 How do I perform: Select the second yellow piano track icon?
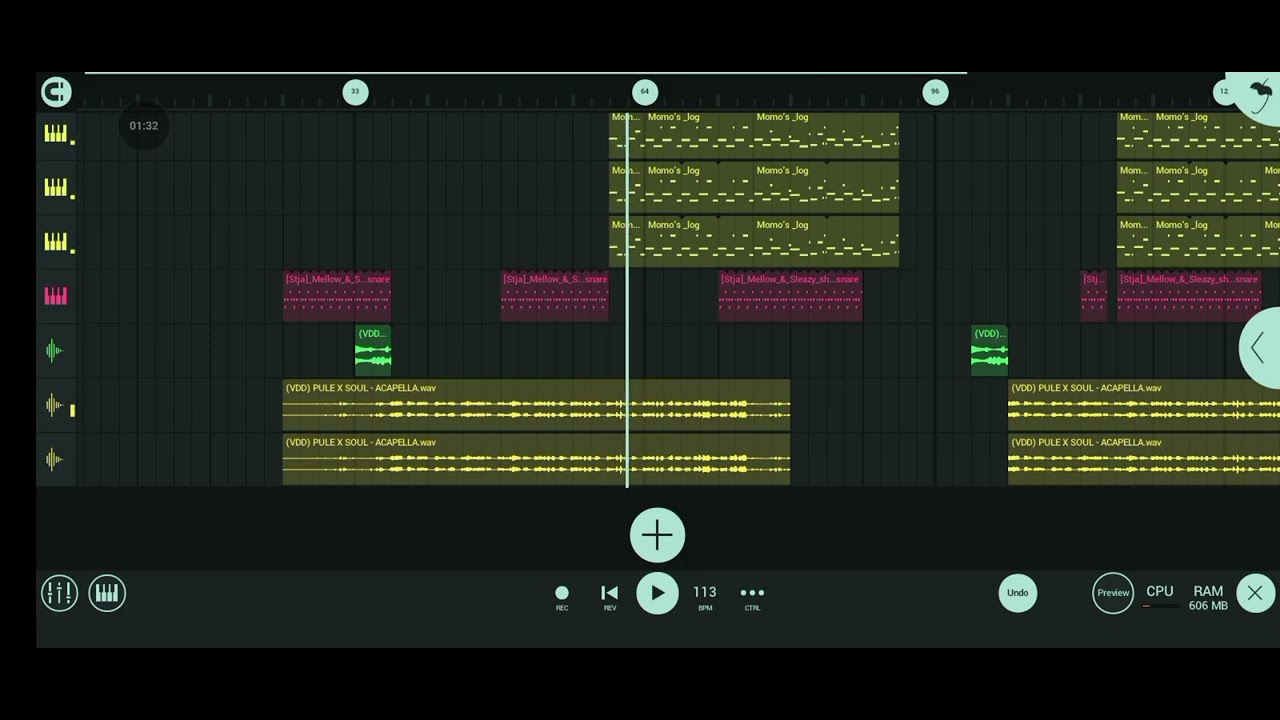[x=55, y=188]
